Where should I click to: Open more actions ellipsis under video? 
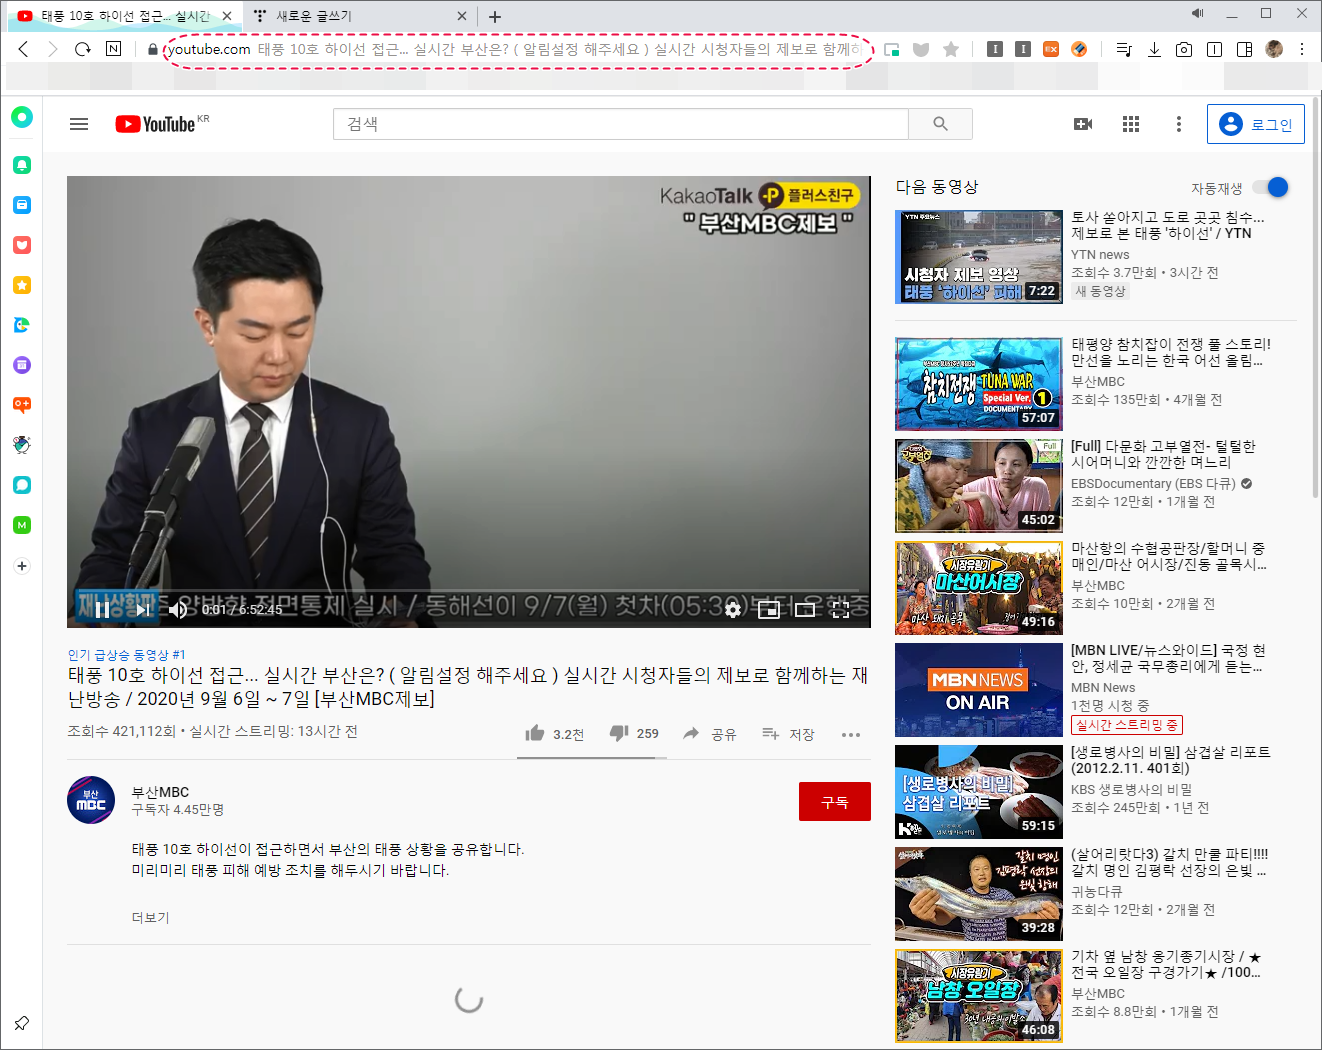click(x=851, y=734)
